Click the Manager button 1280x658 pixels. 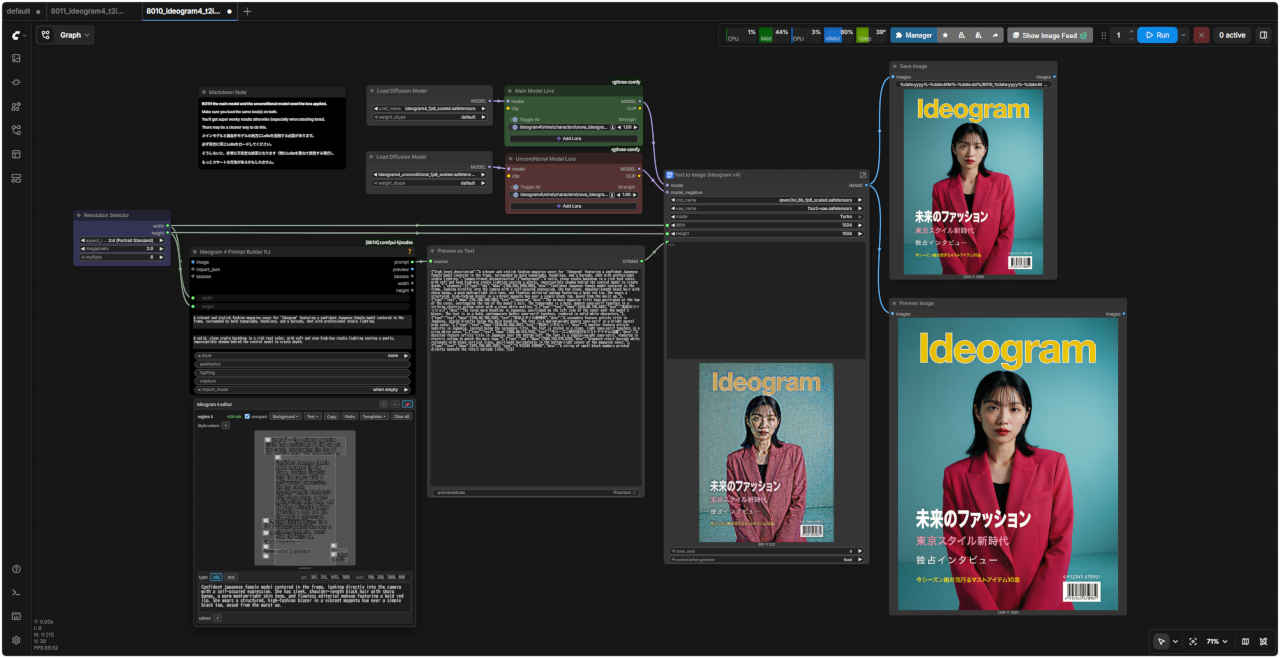914,35
